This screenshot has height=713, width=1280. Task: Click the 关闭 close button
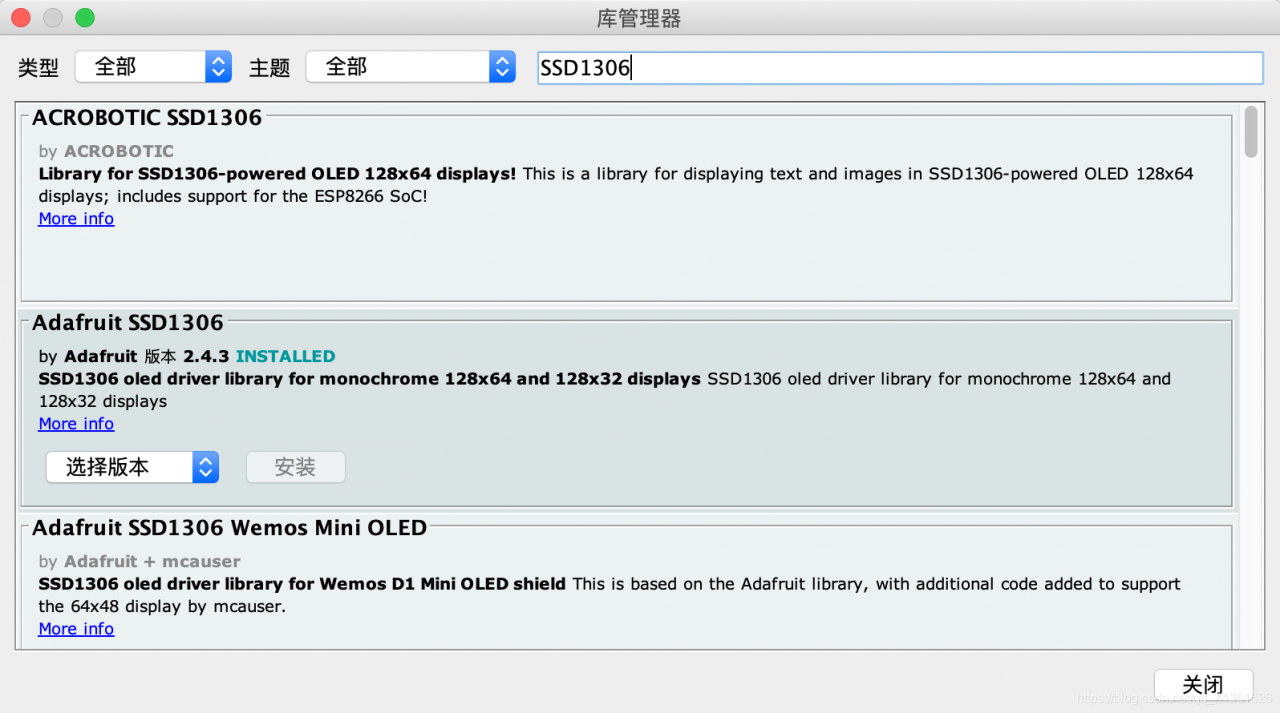click(1203, 685)
